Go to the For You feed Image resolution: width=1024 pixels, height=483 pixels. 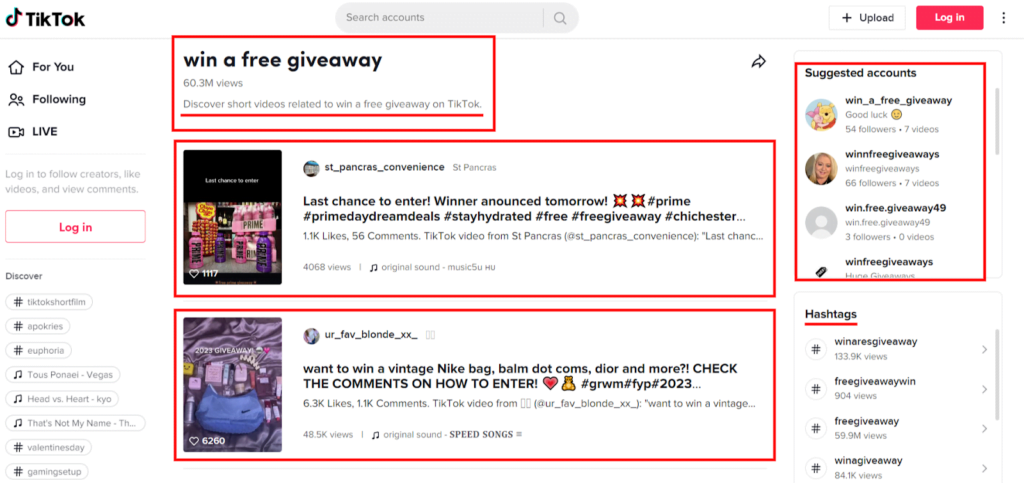pyautogui.click(x=40, y=67)
